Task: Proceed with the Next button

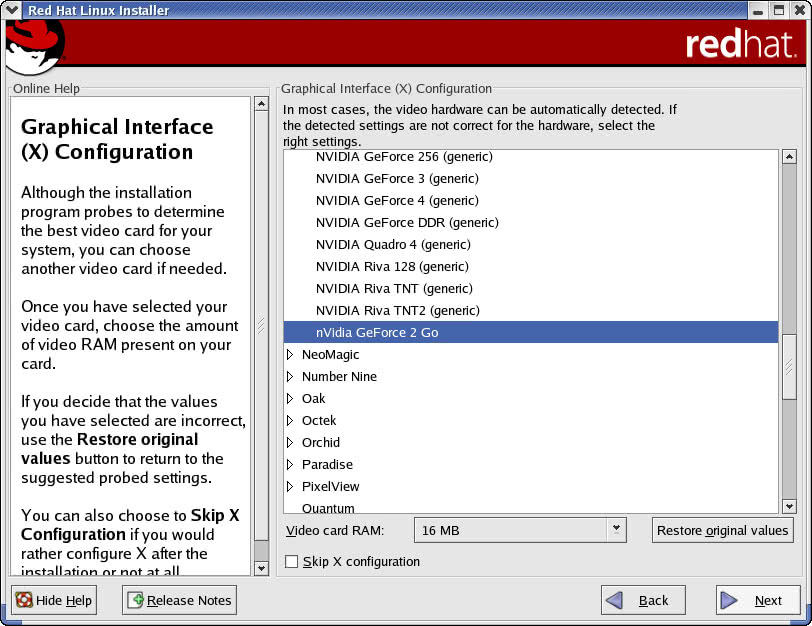Action: [x=758, y=600]
